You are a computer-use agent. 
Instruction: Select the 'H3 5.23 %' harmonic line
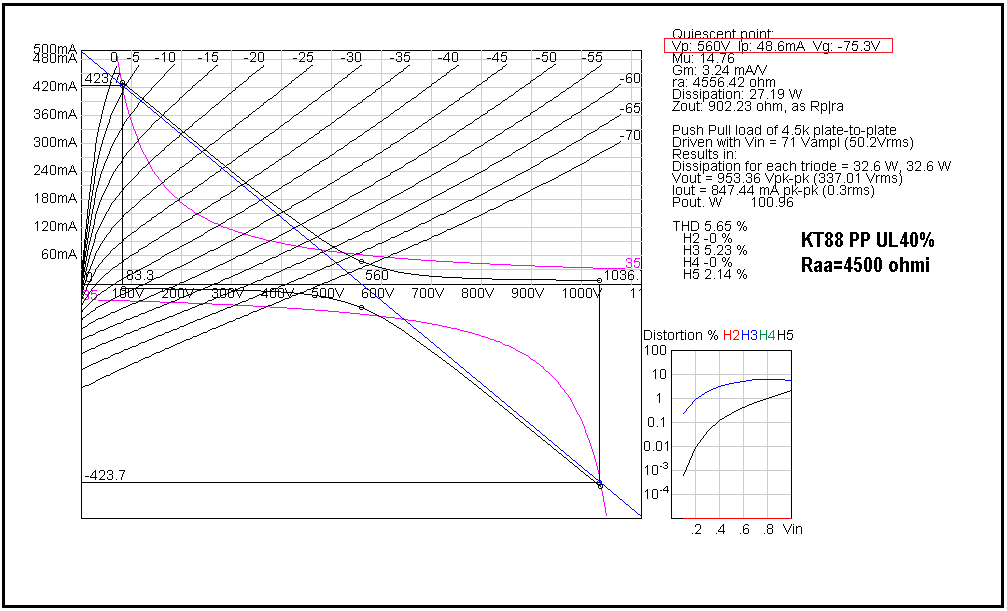point(715,251)
